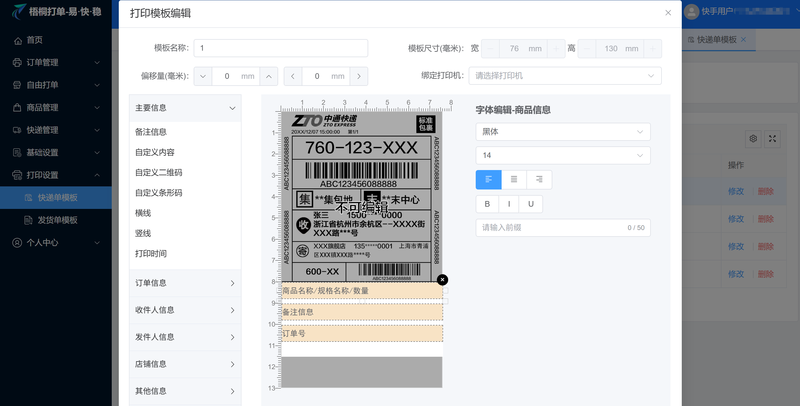
Task: Add the 打印时间 item to the template
Action: click(x=151, y=253)
